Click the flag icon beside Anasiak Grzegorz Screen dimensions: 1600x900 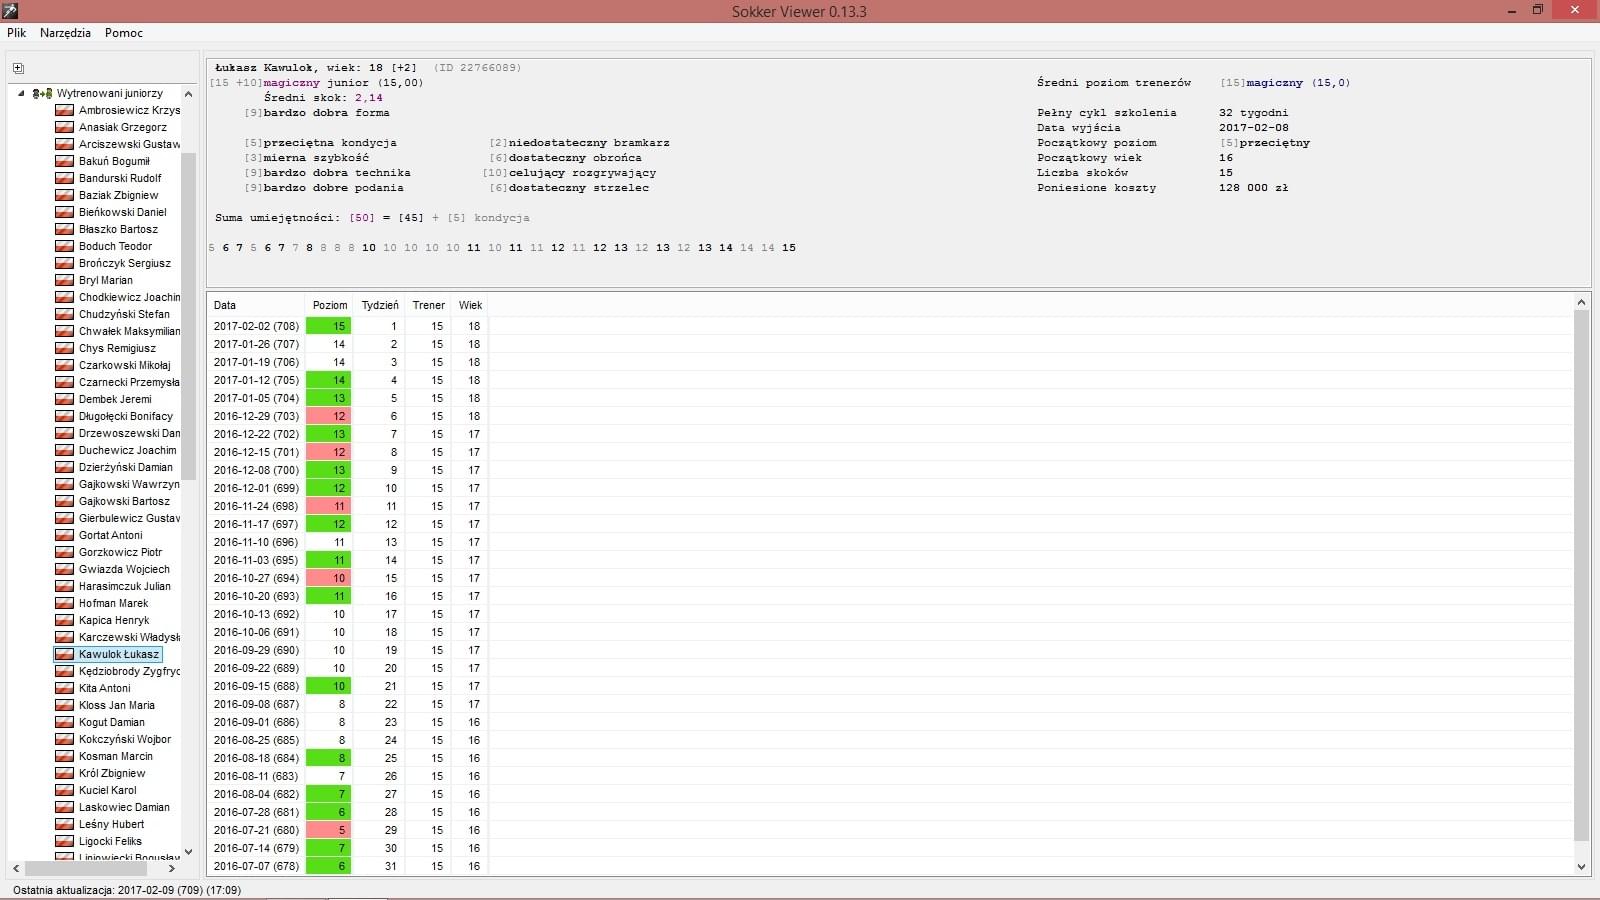pyautogui.click(x=64, y=127)
